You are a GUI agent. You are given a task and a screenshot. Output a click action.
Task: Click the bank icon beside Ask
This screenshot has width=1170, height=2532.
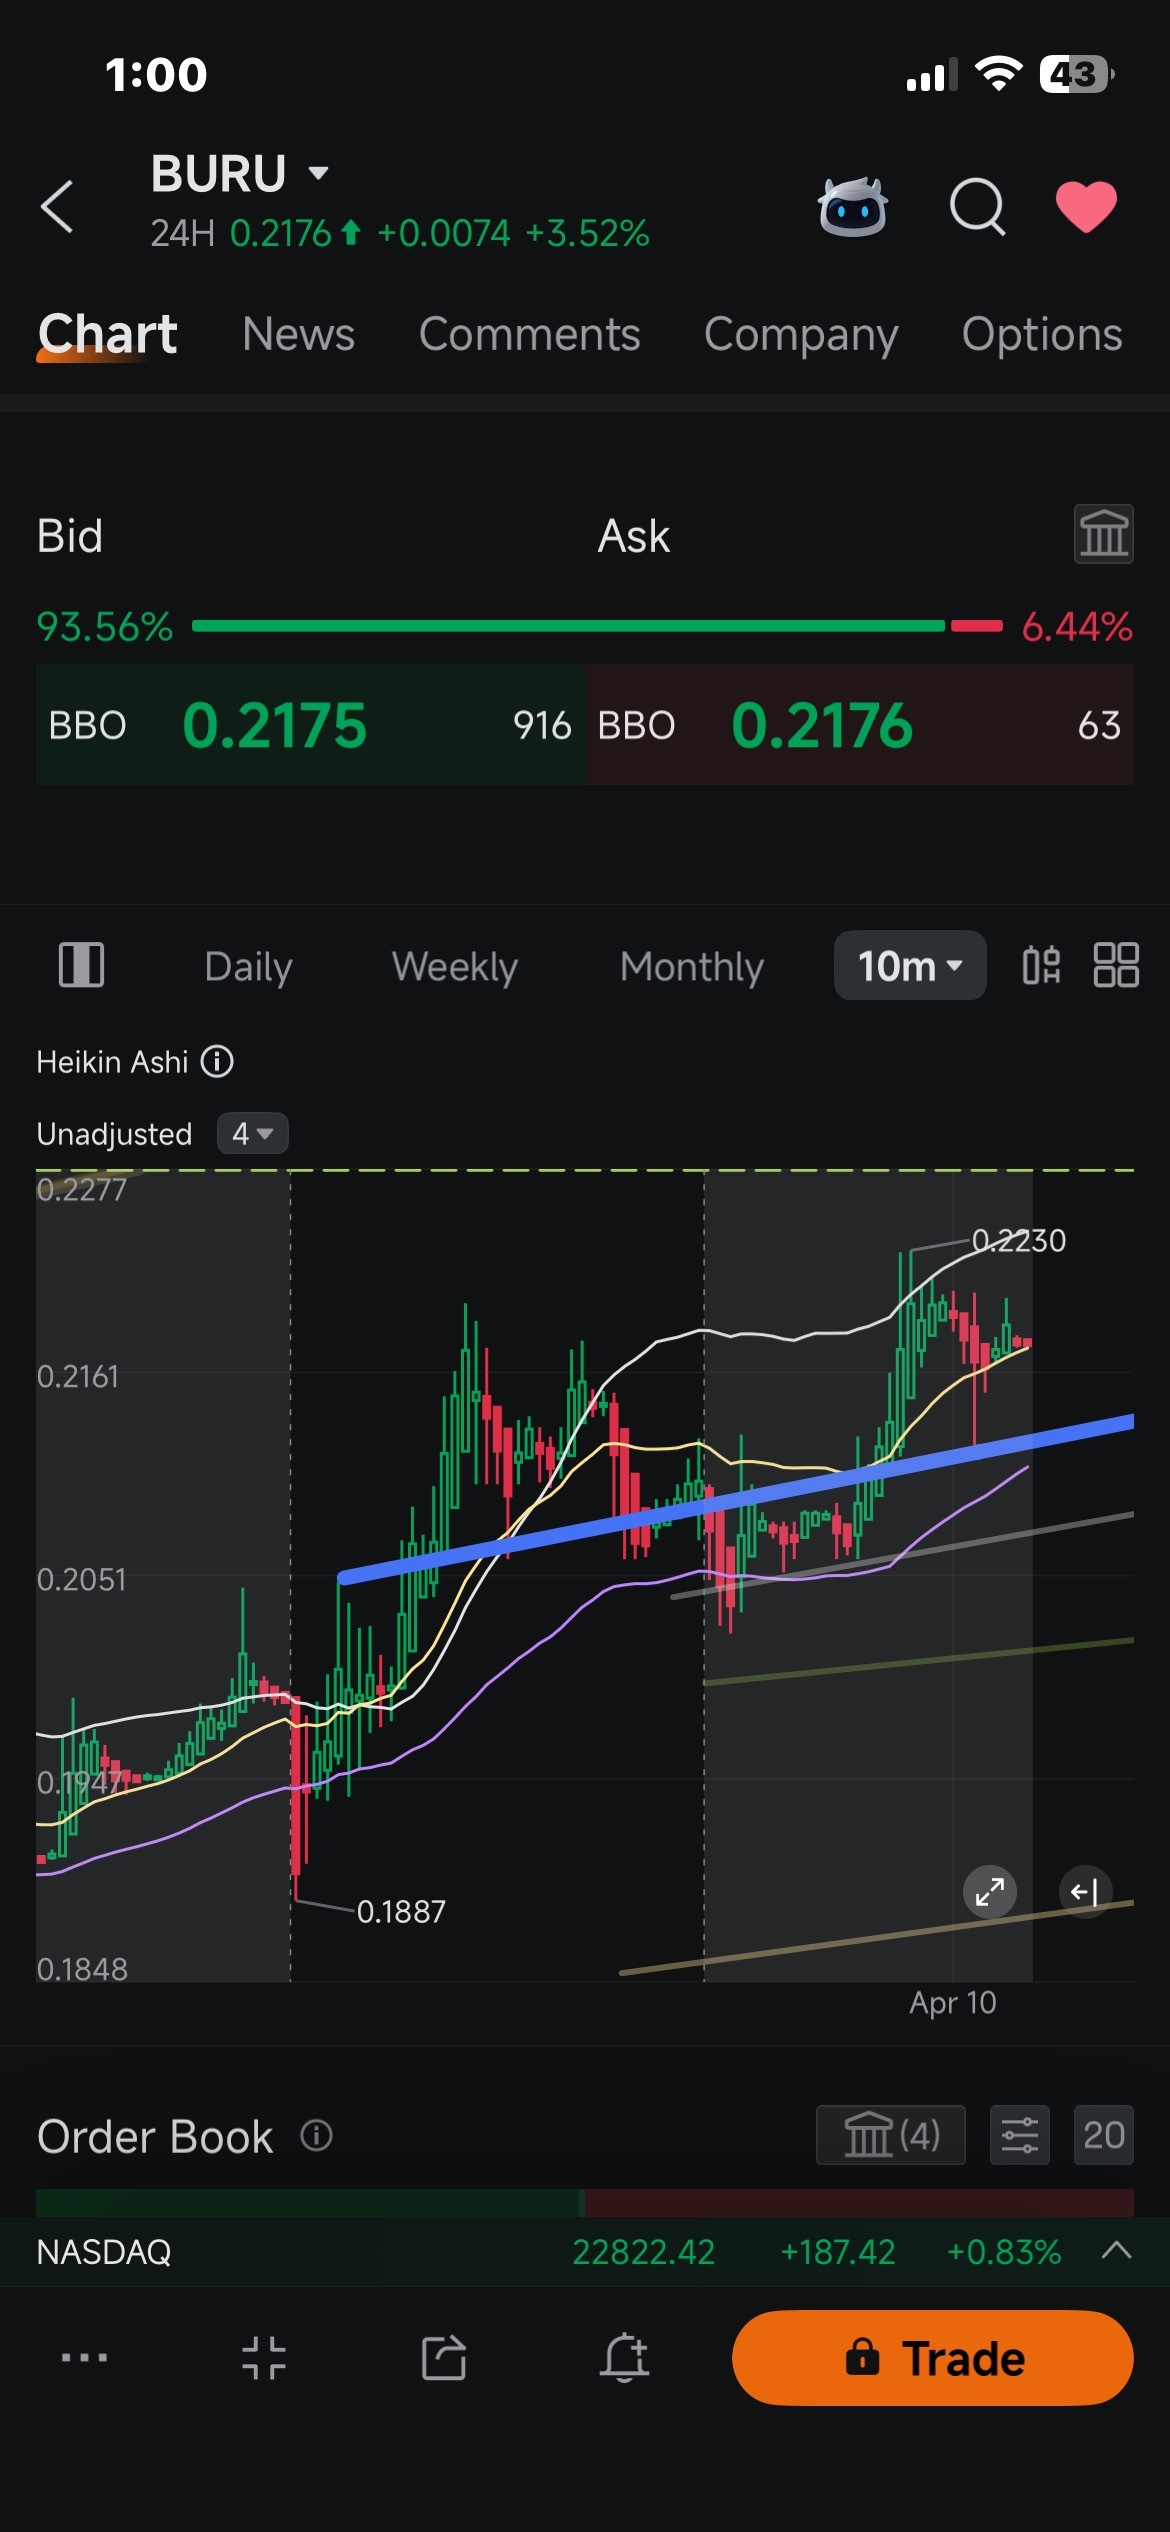tap(1103, 534)
